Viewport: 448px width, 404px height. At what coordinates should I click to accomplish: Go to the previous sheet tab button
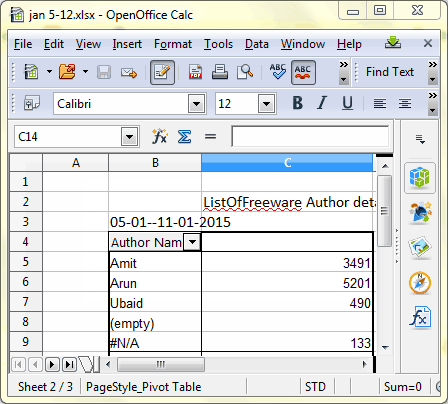click(x=35, y=365)
